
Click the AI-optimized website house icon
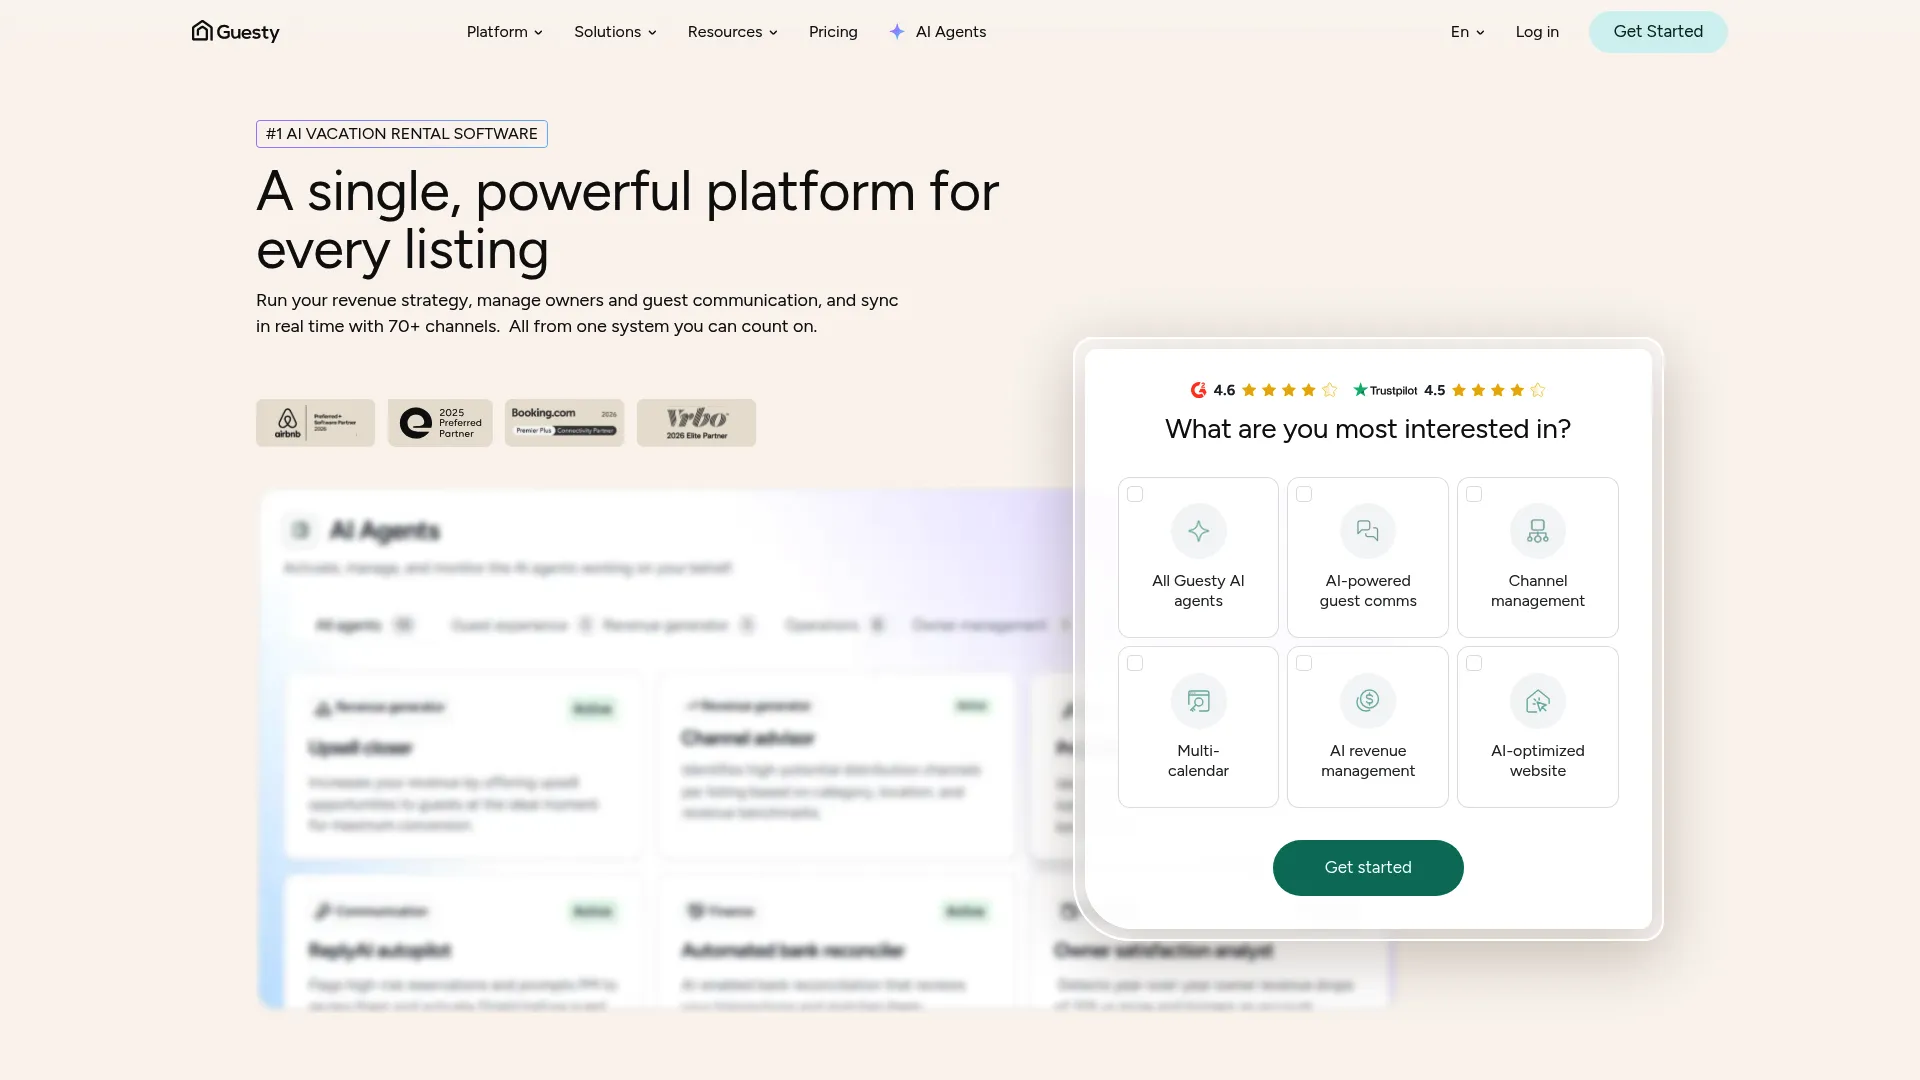click(1538, 701)
